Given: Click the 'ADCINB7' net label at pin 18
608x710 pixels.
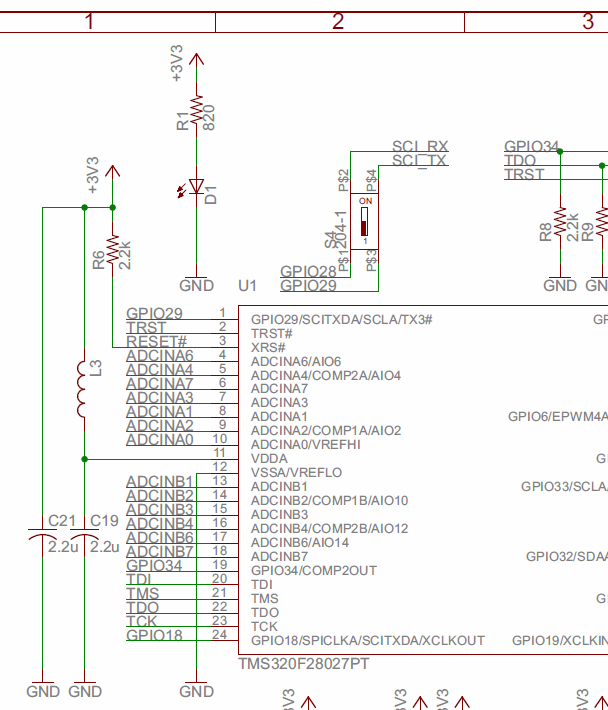Looking at the screenshot, I should point(160,552).
